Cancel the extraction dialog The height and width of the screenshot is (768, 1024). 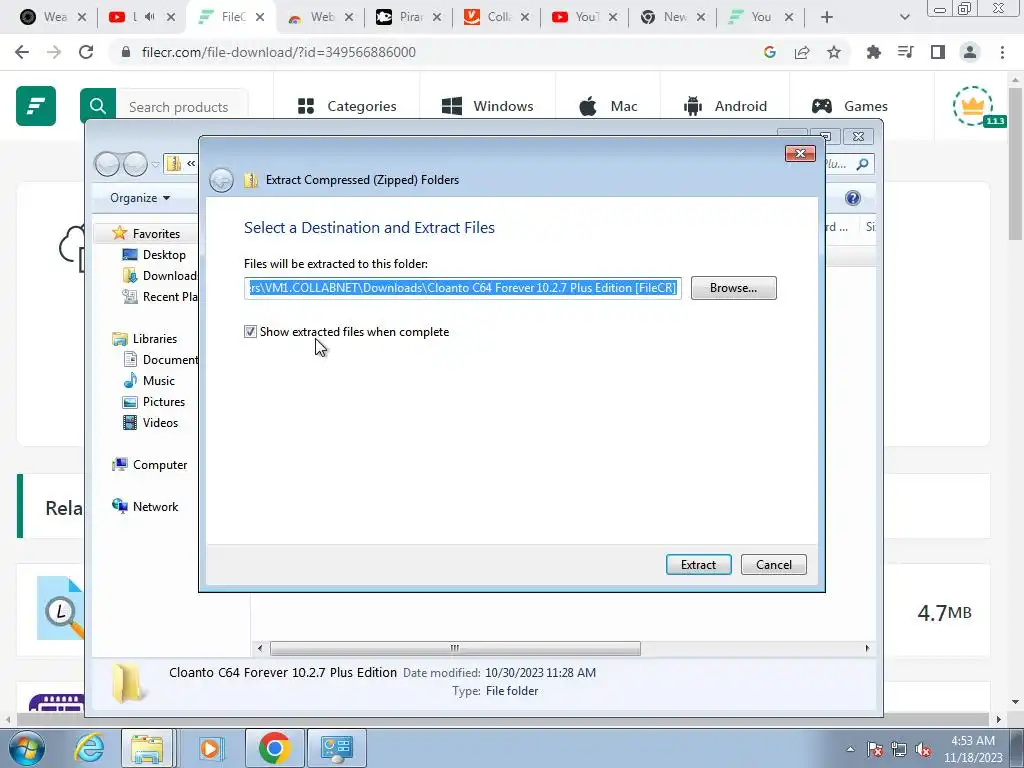(x=773, y=565)
